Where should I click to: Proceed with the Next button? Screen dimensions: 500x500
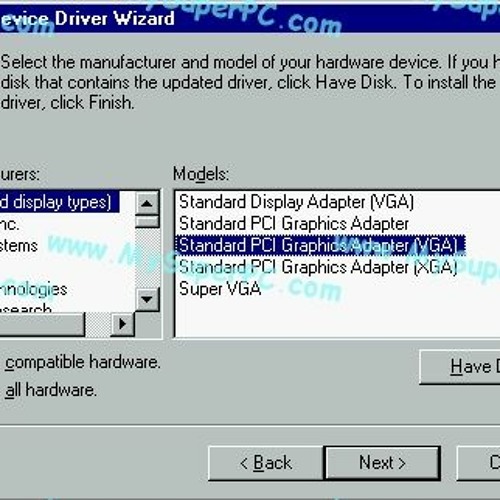pos(382,463)
